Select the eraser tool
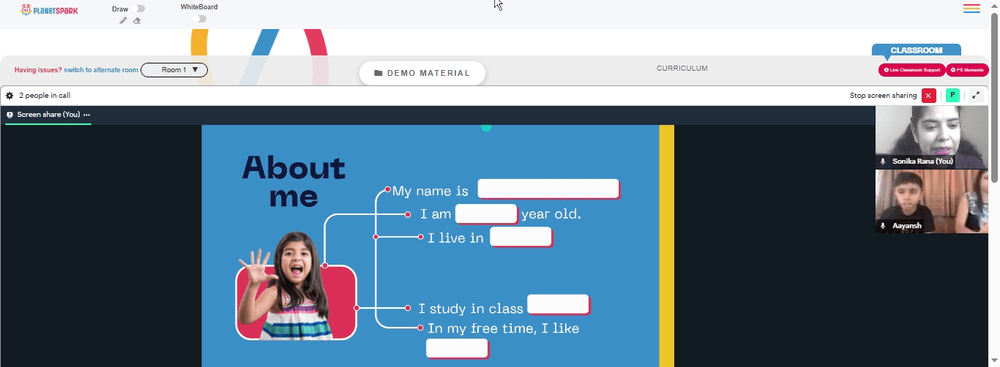The image size is (1000, 367). [136, 20]
